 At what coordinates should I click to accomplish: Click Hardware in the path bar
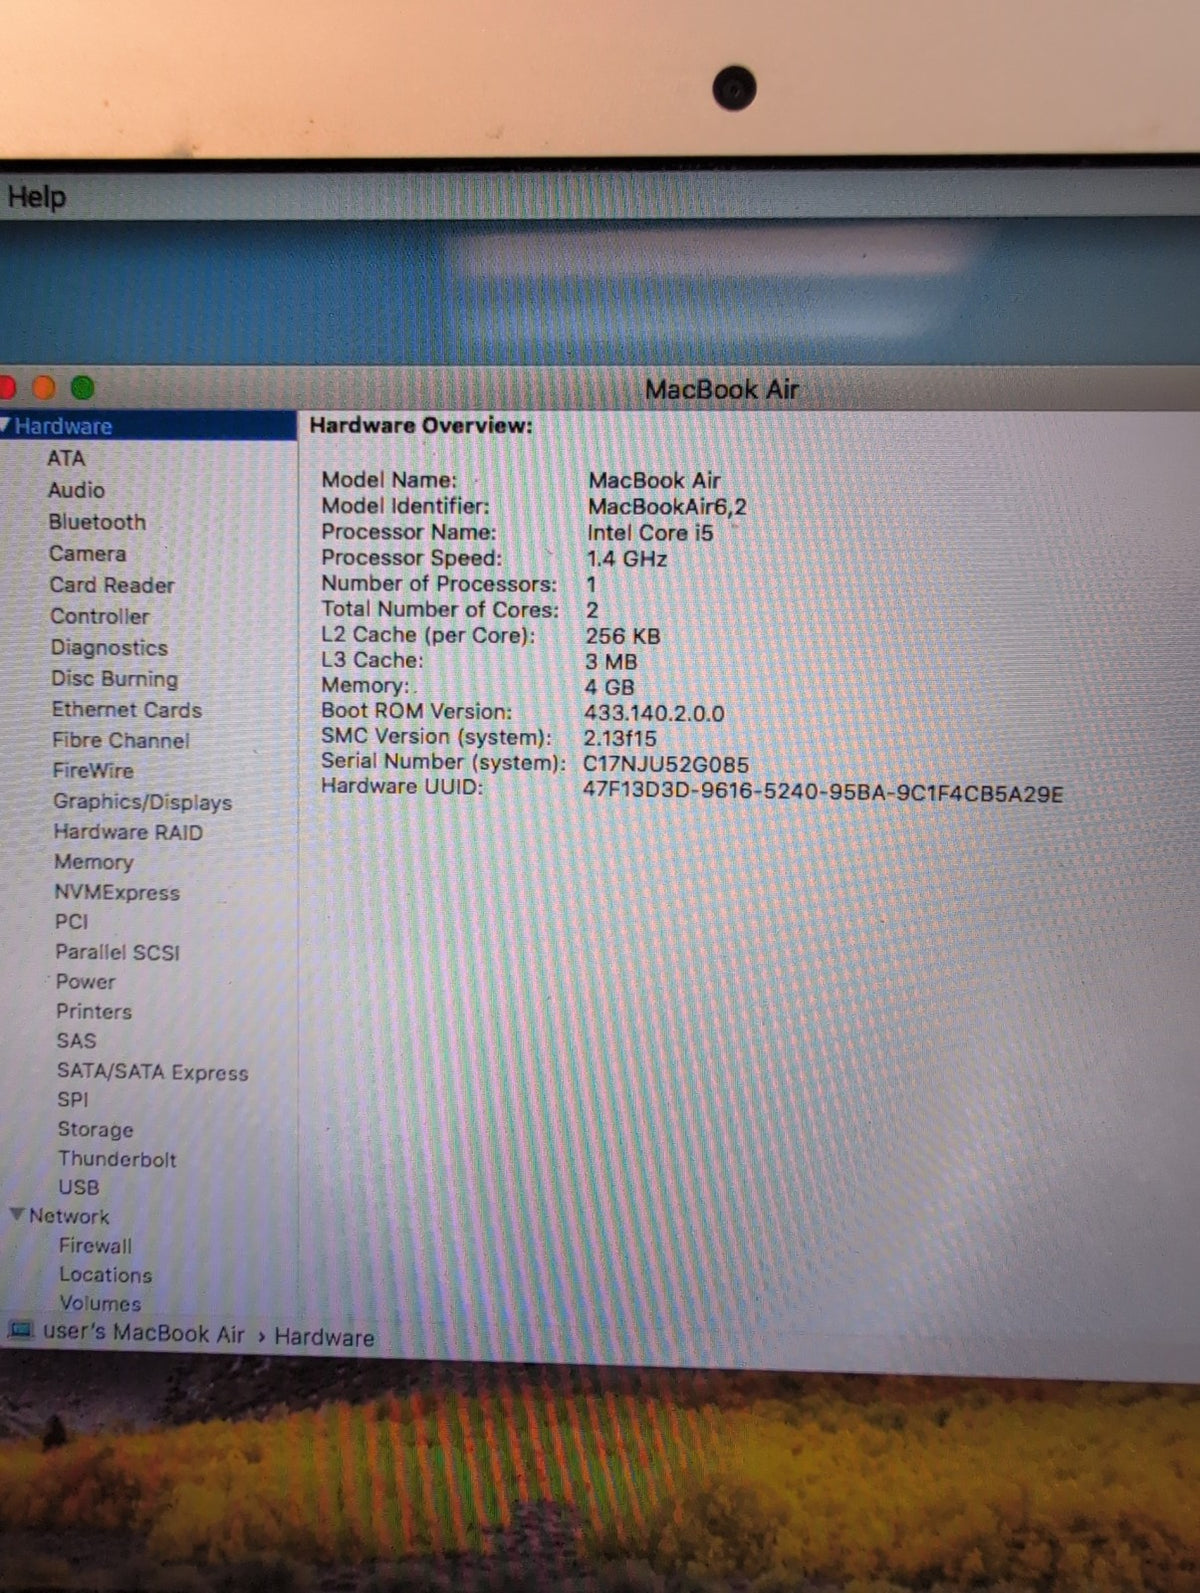click(x=324, y=1338)
